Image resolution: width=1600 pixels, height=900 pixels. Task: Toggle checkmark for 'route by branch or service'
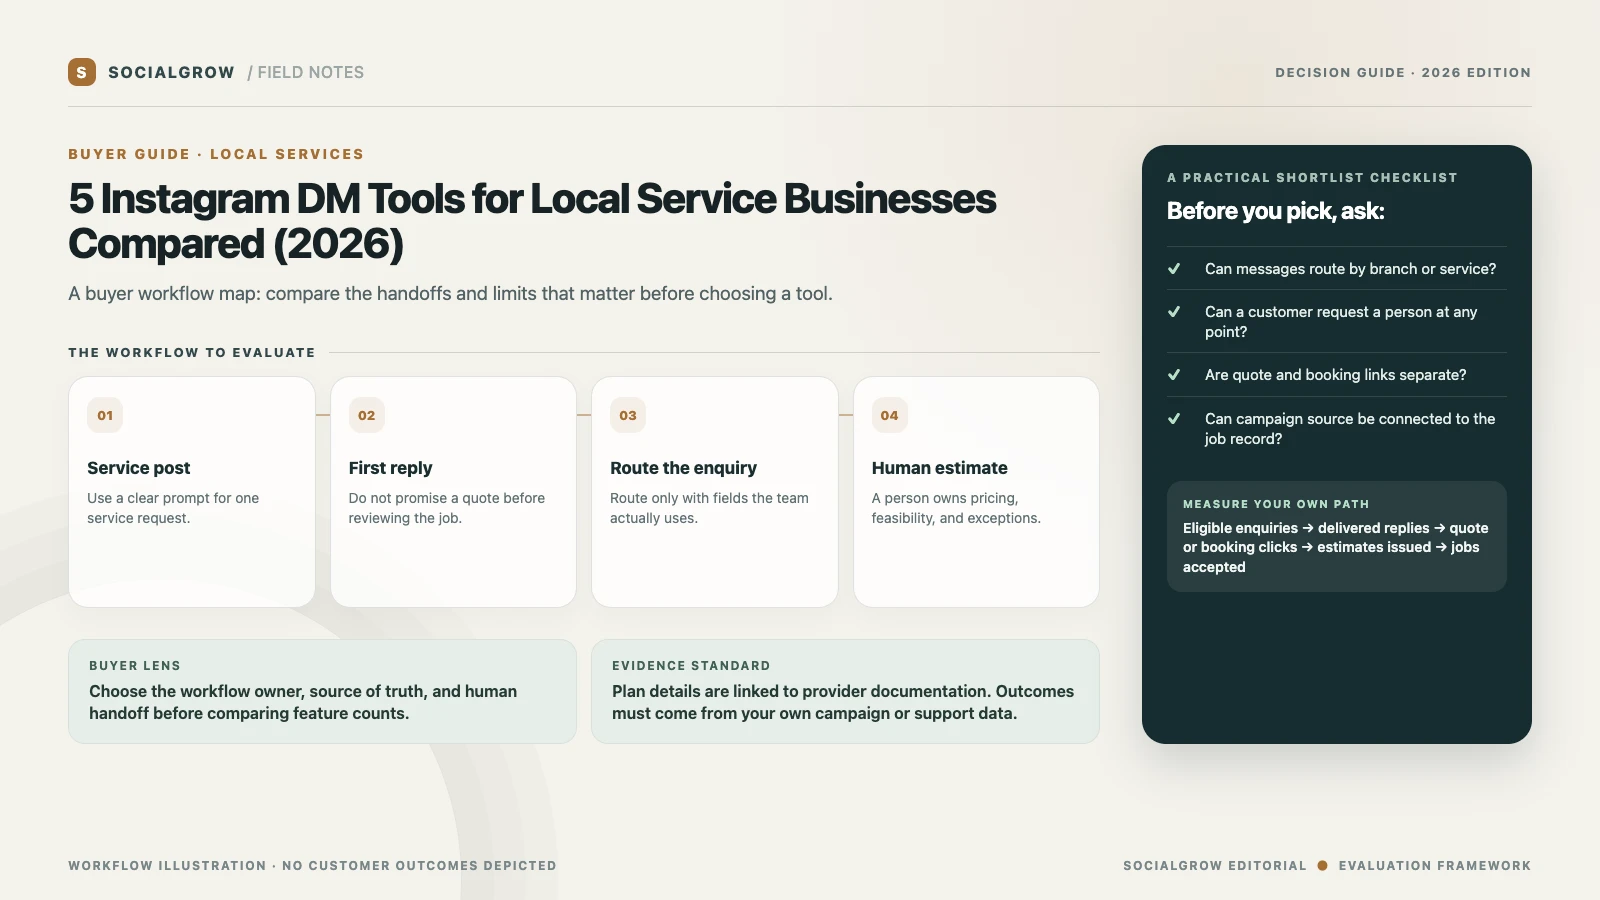click(x=1174, y=269)
